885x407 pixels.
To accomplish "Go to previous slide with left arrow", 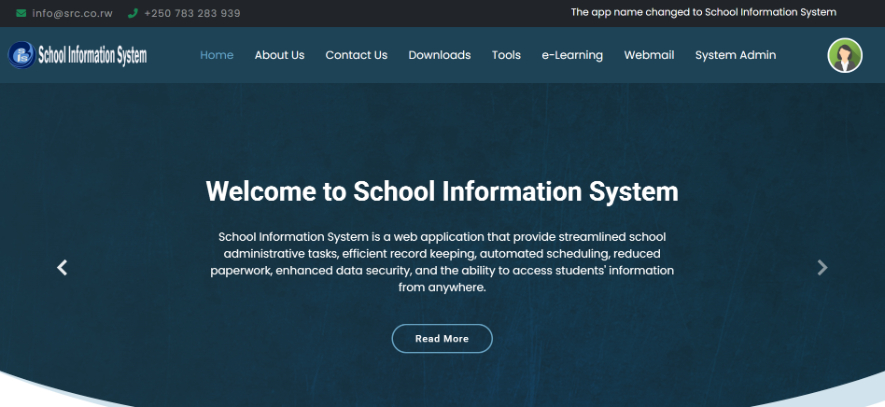I will 62,268.
